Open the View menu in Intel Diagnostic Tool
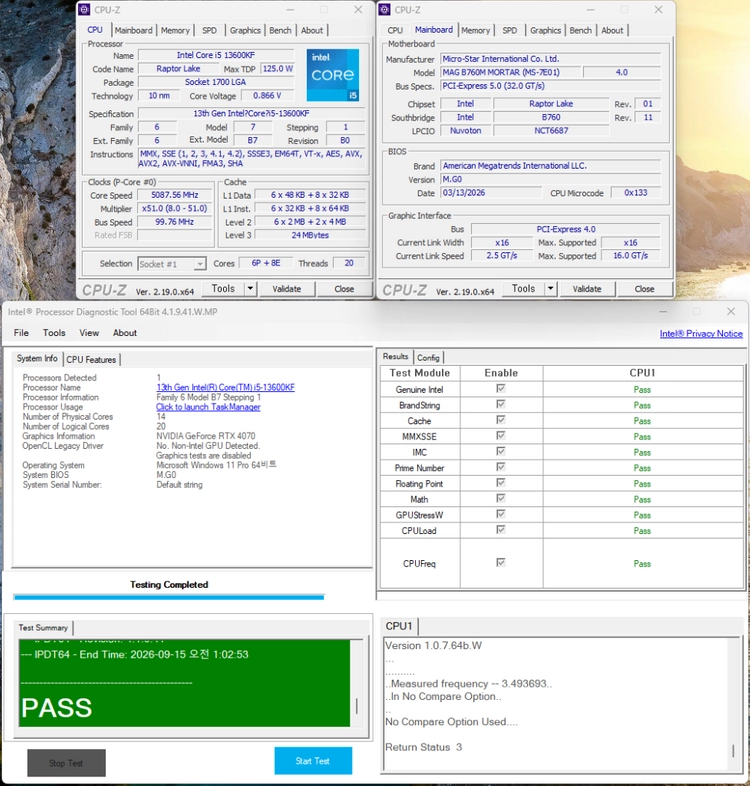750x786 pixels. 89,333
